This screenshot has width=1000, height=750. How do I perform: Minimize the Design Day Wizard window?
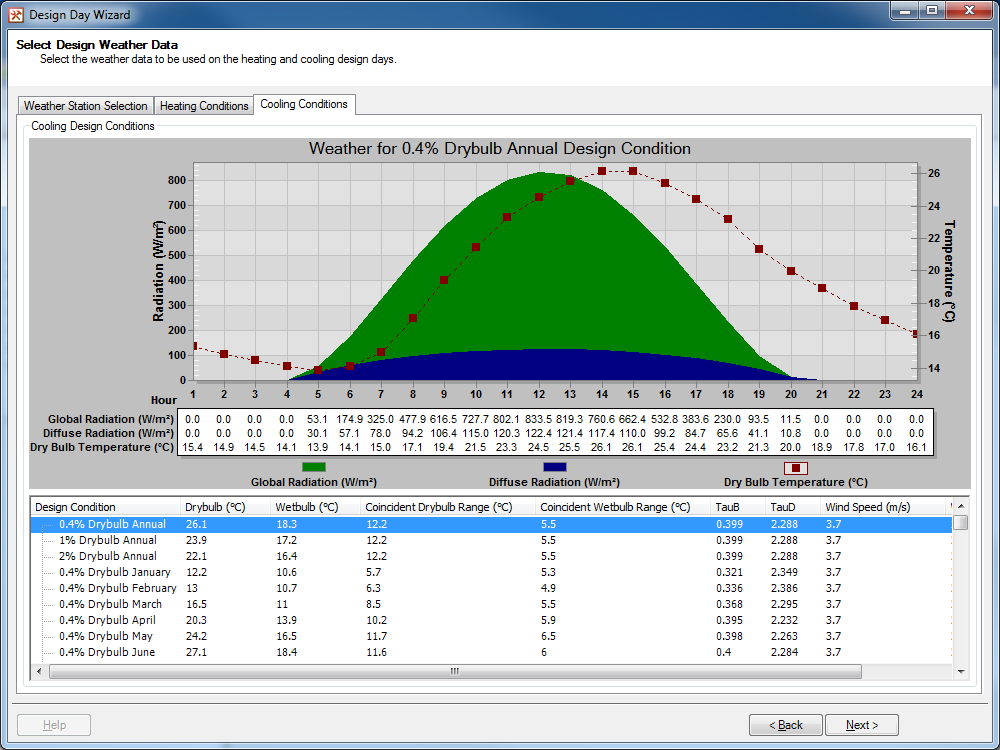click(904, 11)
